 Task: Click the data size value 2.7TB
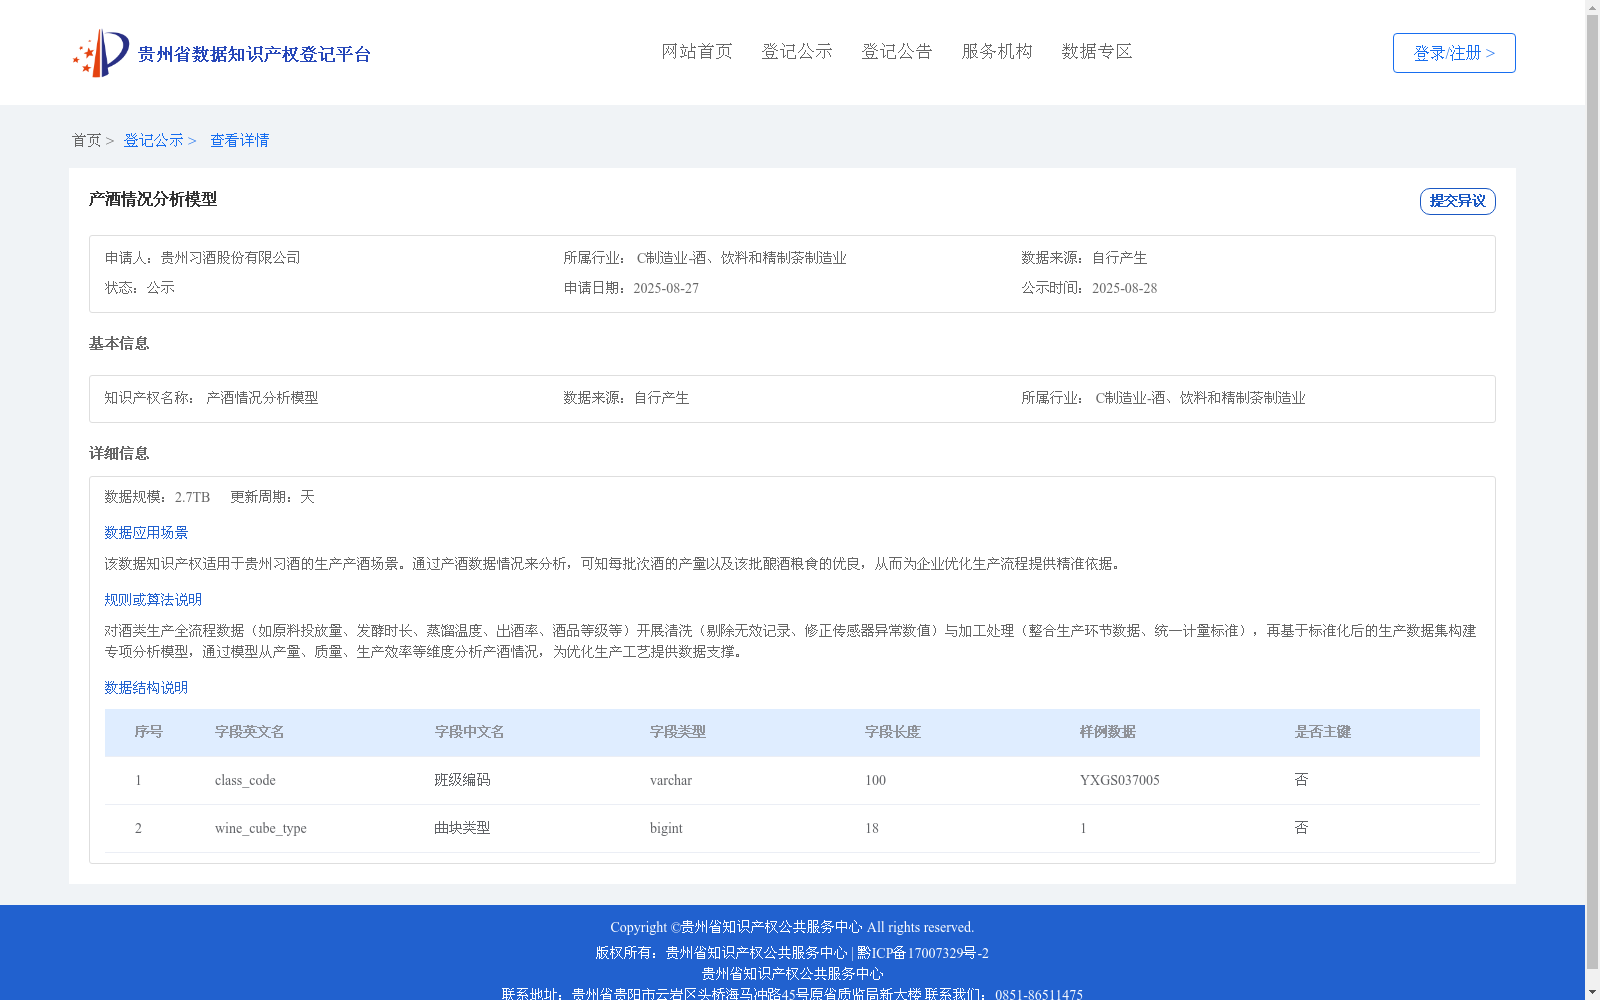192,497
